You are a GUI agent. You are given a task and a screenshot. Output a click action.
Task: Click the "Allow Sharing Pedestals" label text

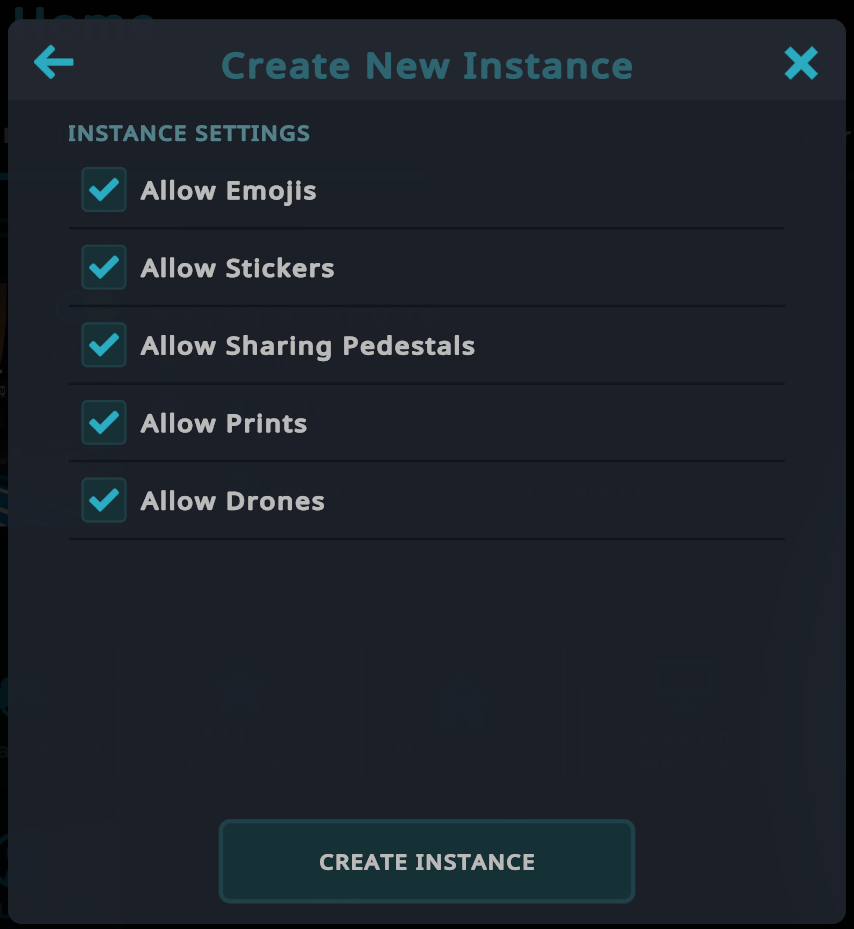tap(308, 346)
